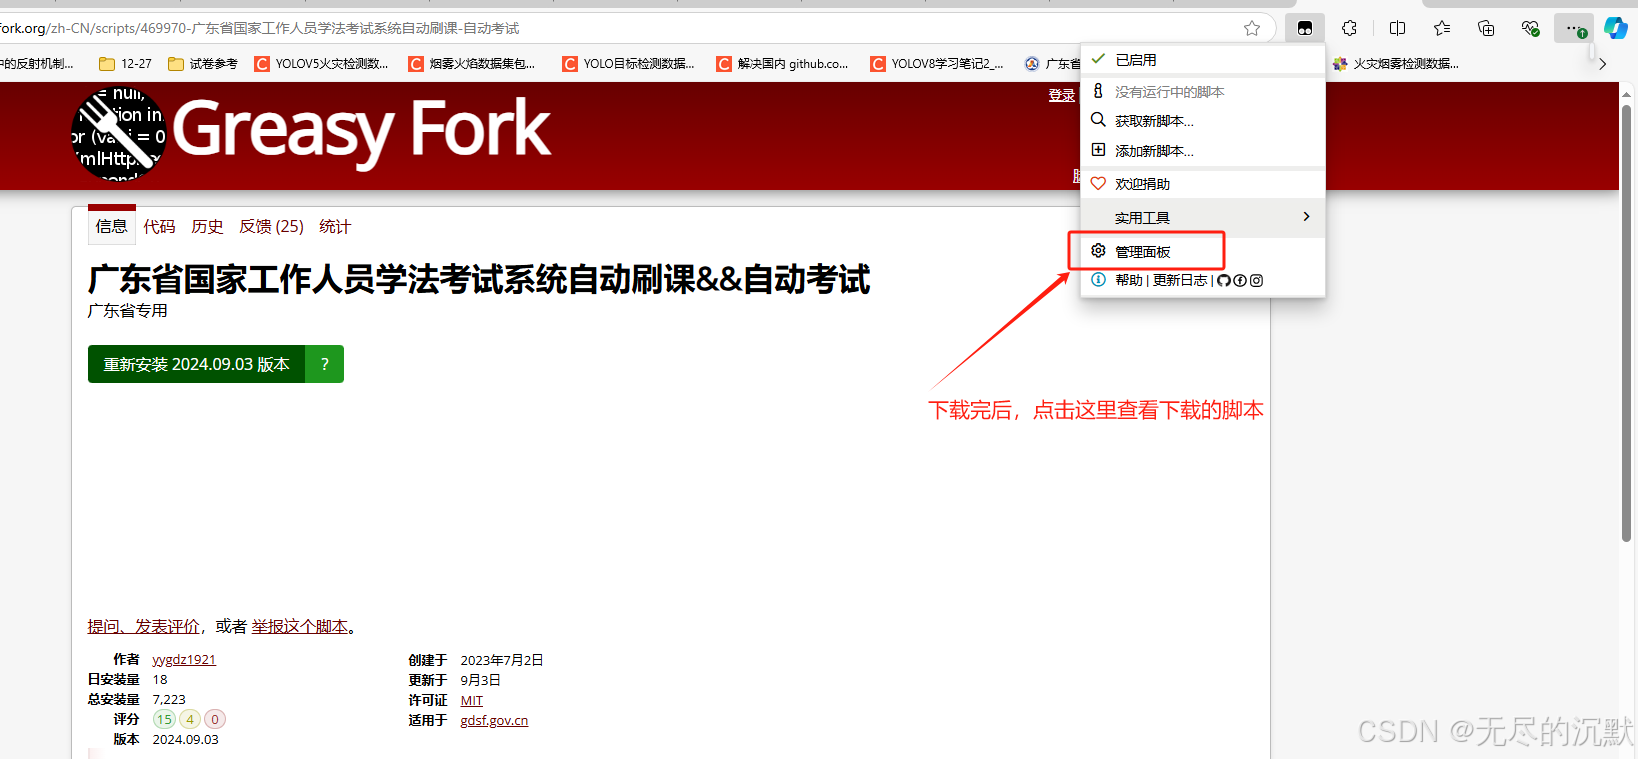The width and height of the screenshot is (1638, 759).
Task: Add this page to favorites star
Action: pyautogui.click(x=1252, y=28)
